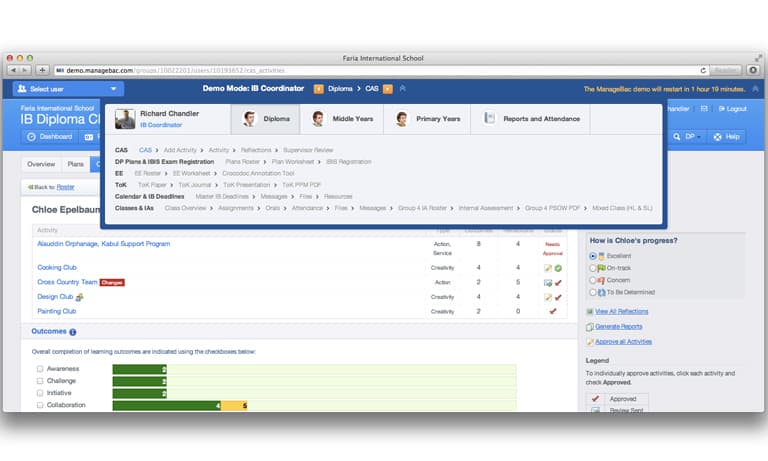Open Generate Reports link
Viewport: 768px width, 461px height.
[x=619, y=327]
